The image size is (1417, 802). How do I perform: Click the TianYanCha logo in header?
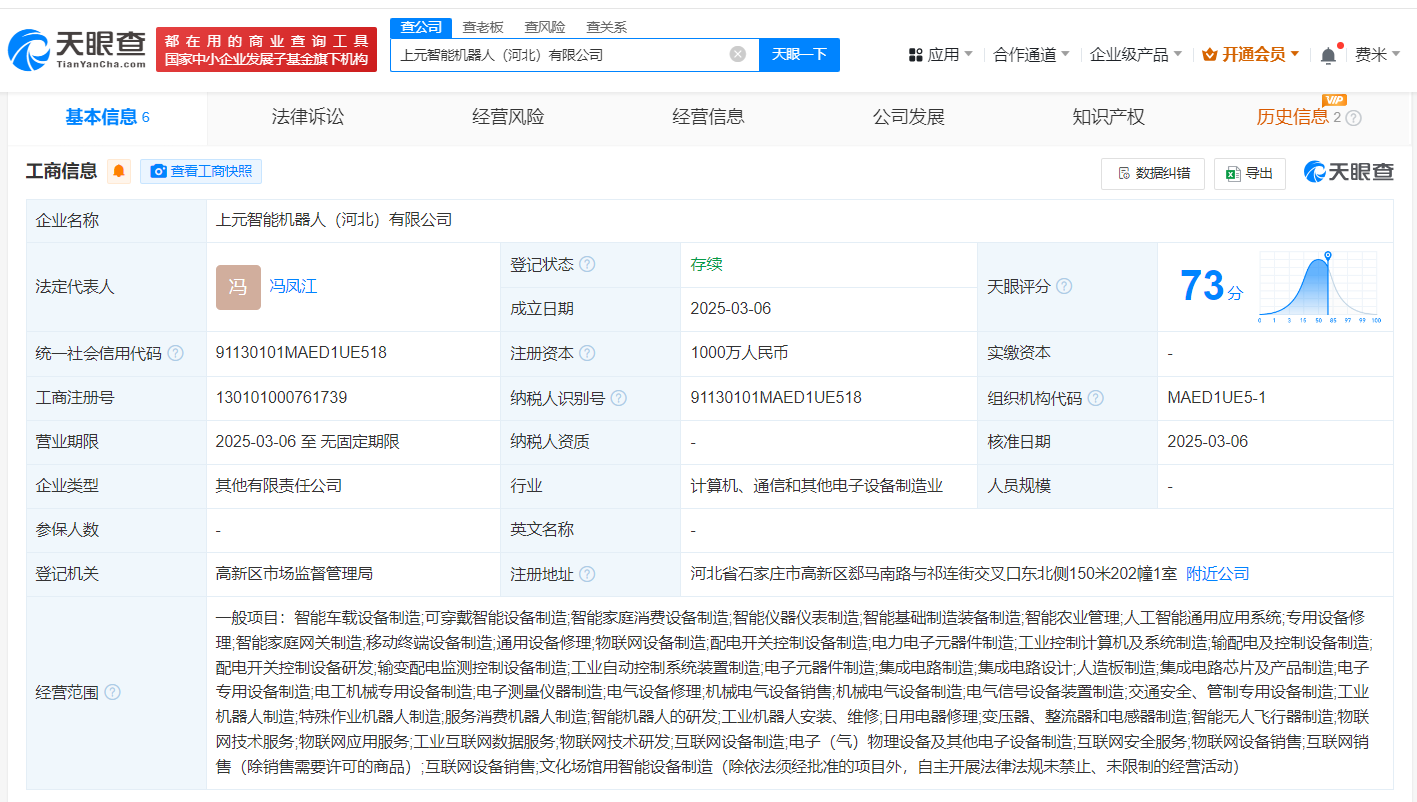78,49
